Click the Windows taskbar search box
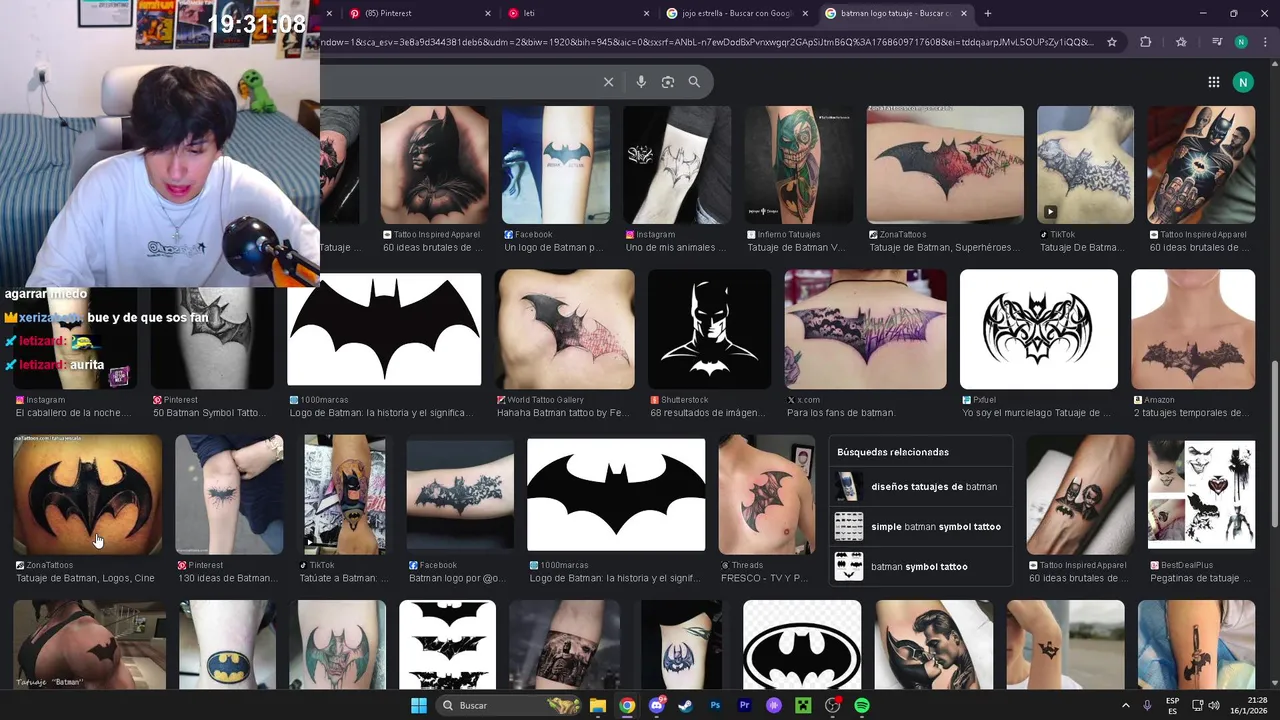This screenshot has height=720, width=1280. click(x=510, y=705)
